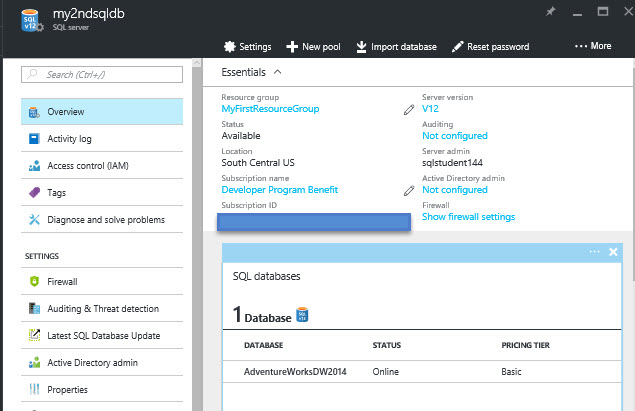
Task: Select Activity log in the sidebar
Action: pyautogui.click(x=69, y=139)
